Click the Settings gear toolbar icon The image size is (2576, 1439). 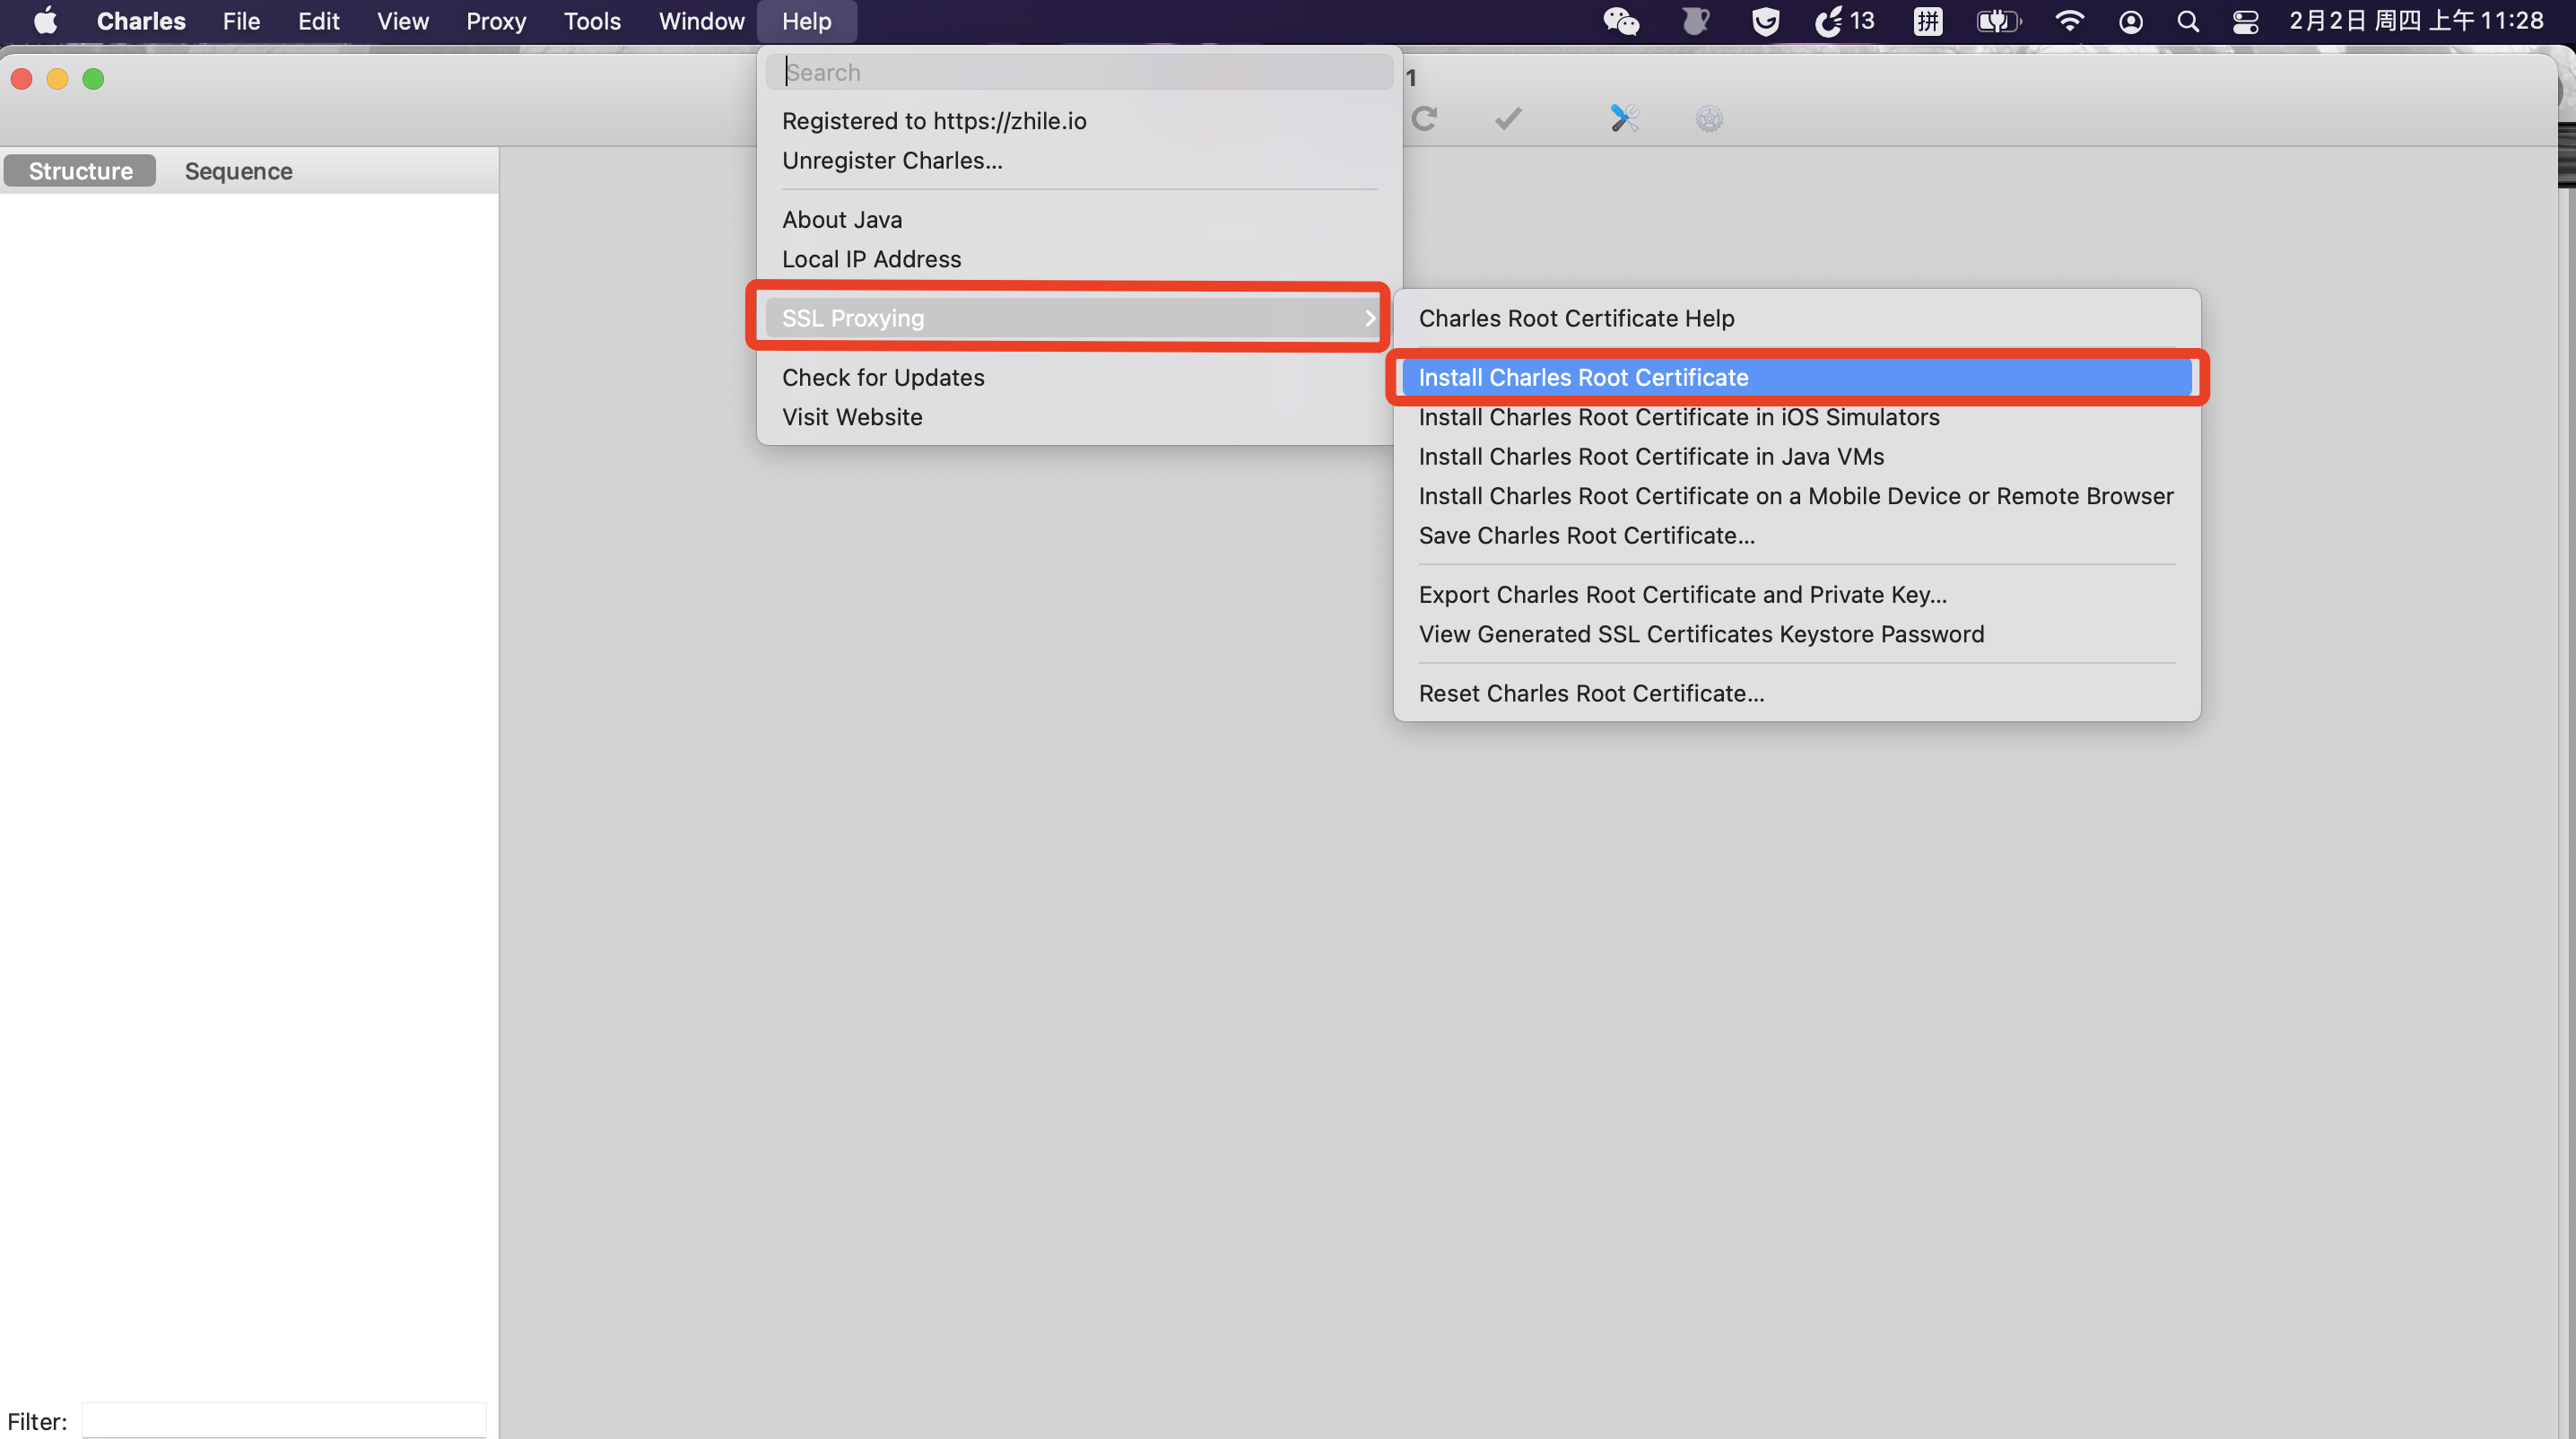[x=1709, y=119]
